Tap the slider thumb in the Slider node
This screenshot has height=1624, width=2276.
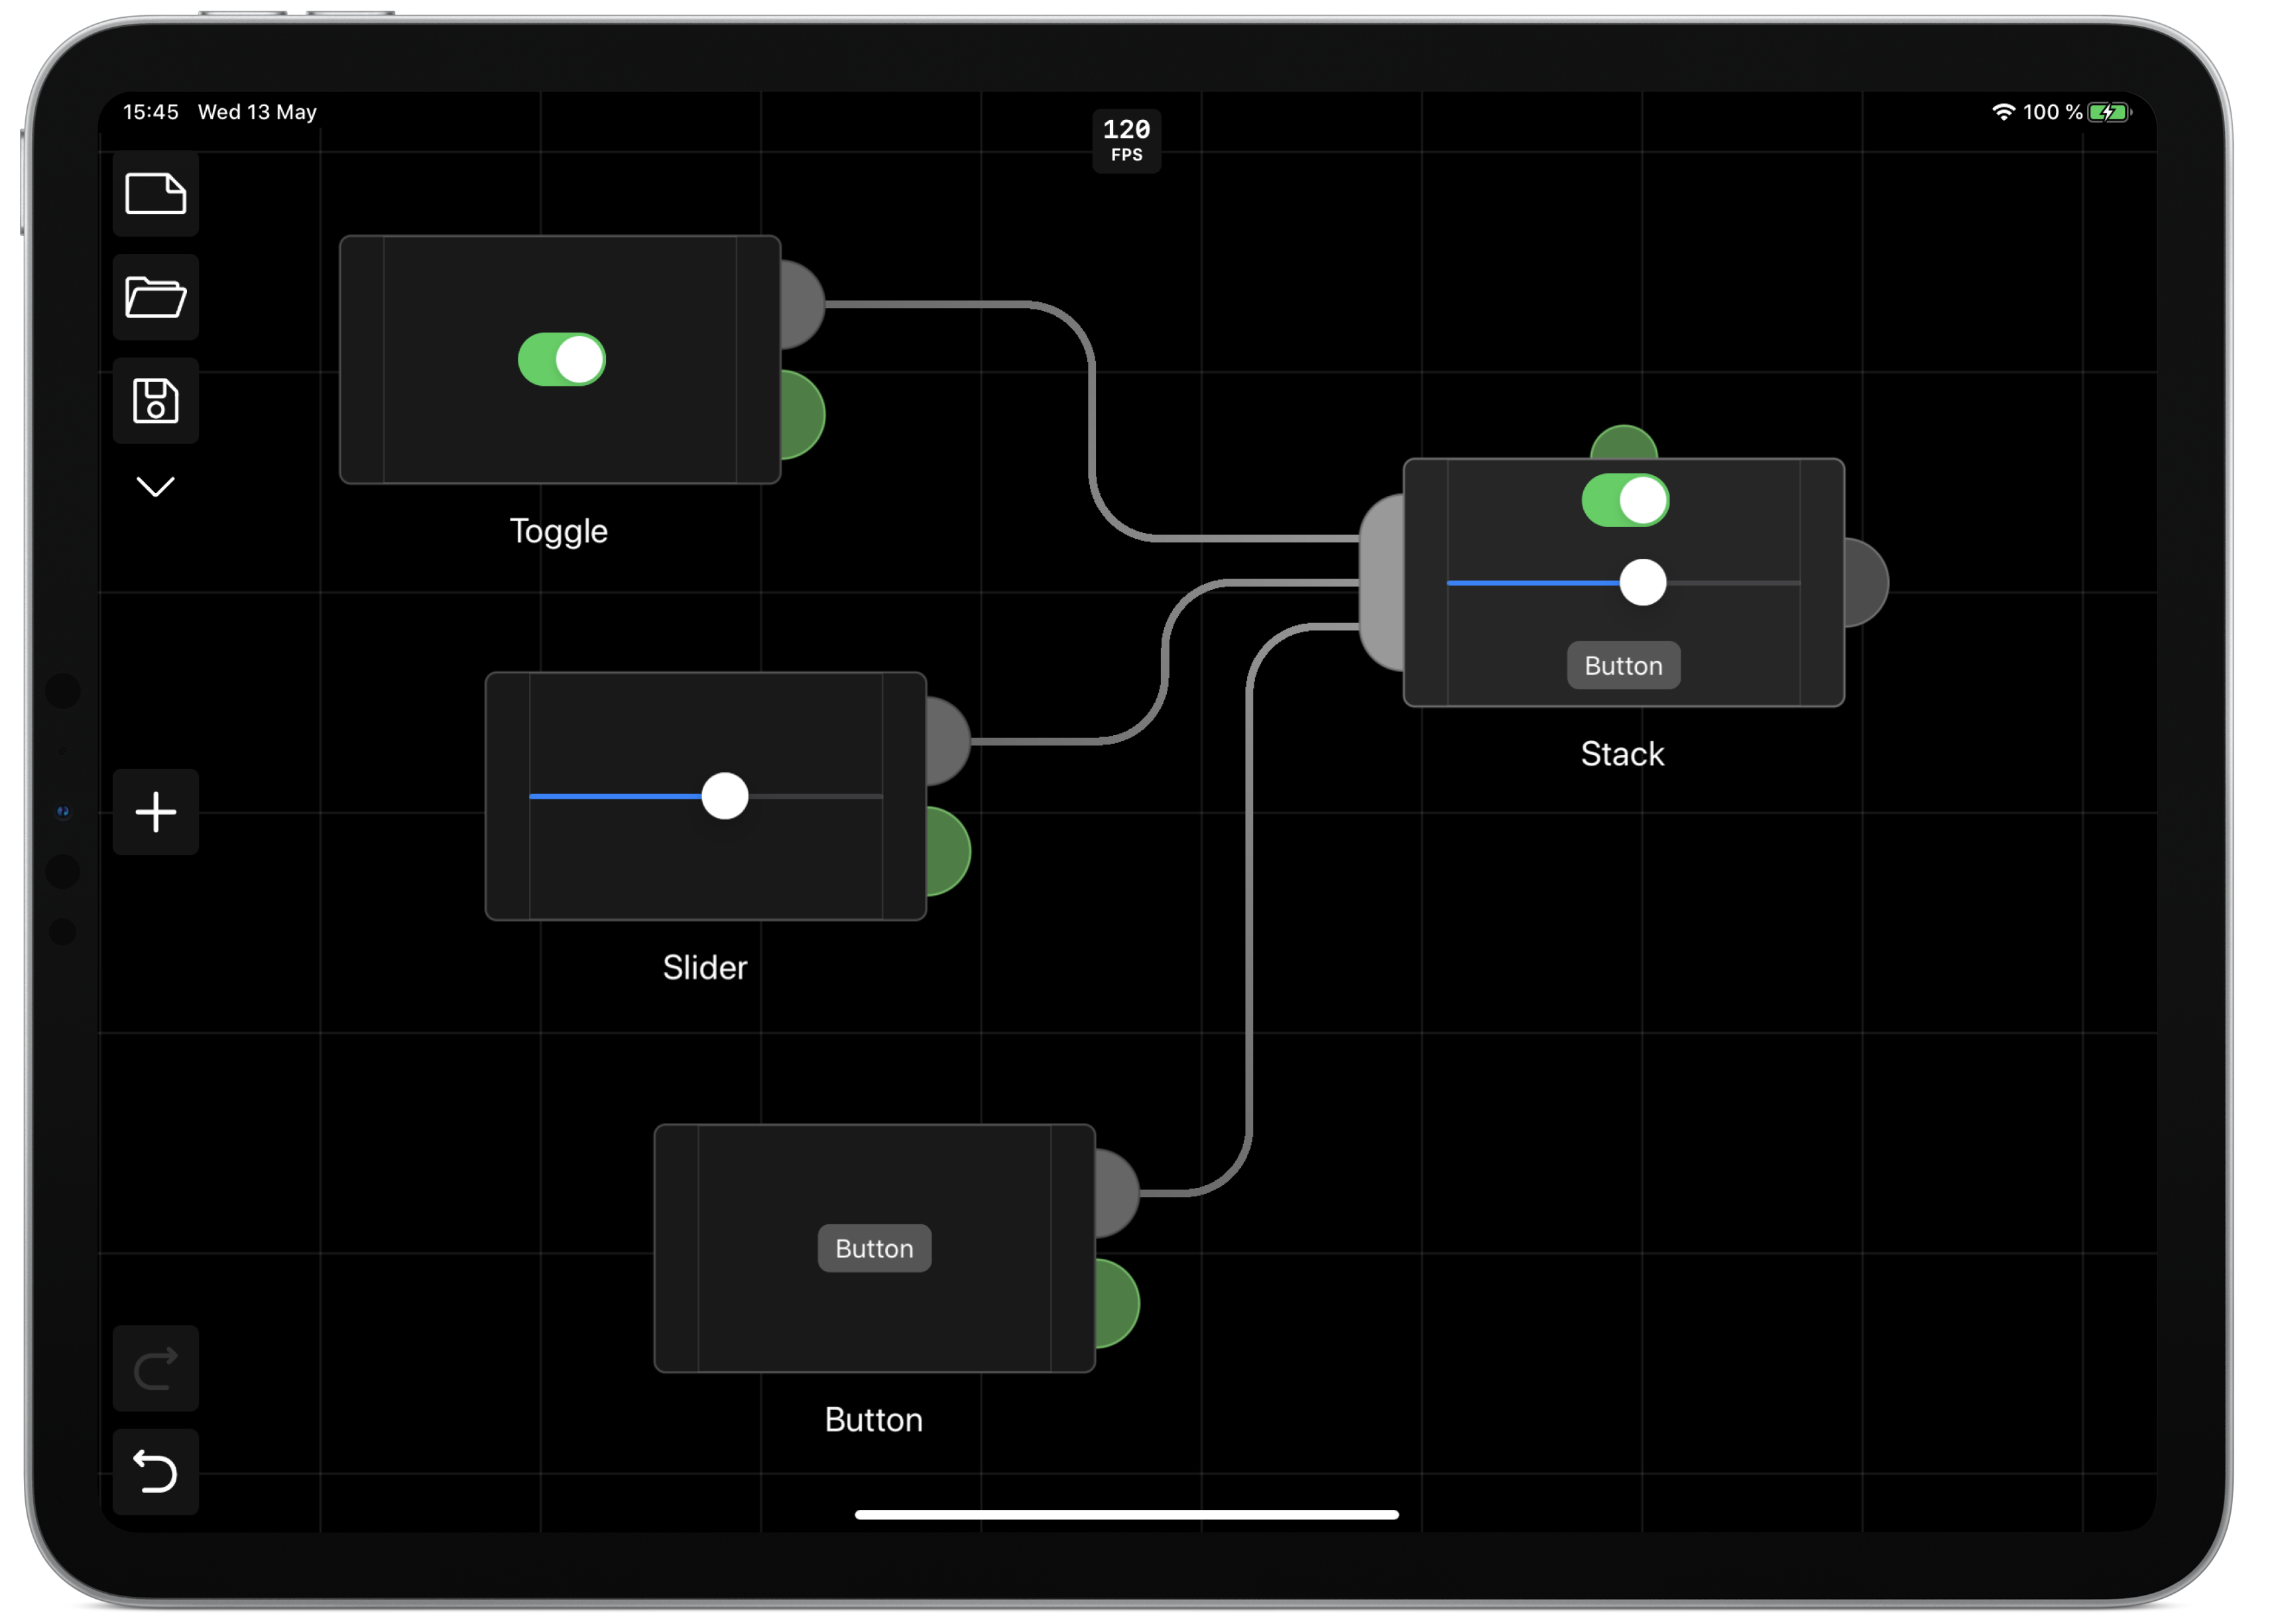tap(724, 797)
